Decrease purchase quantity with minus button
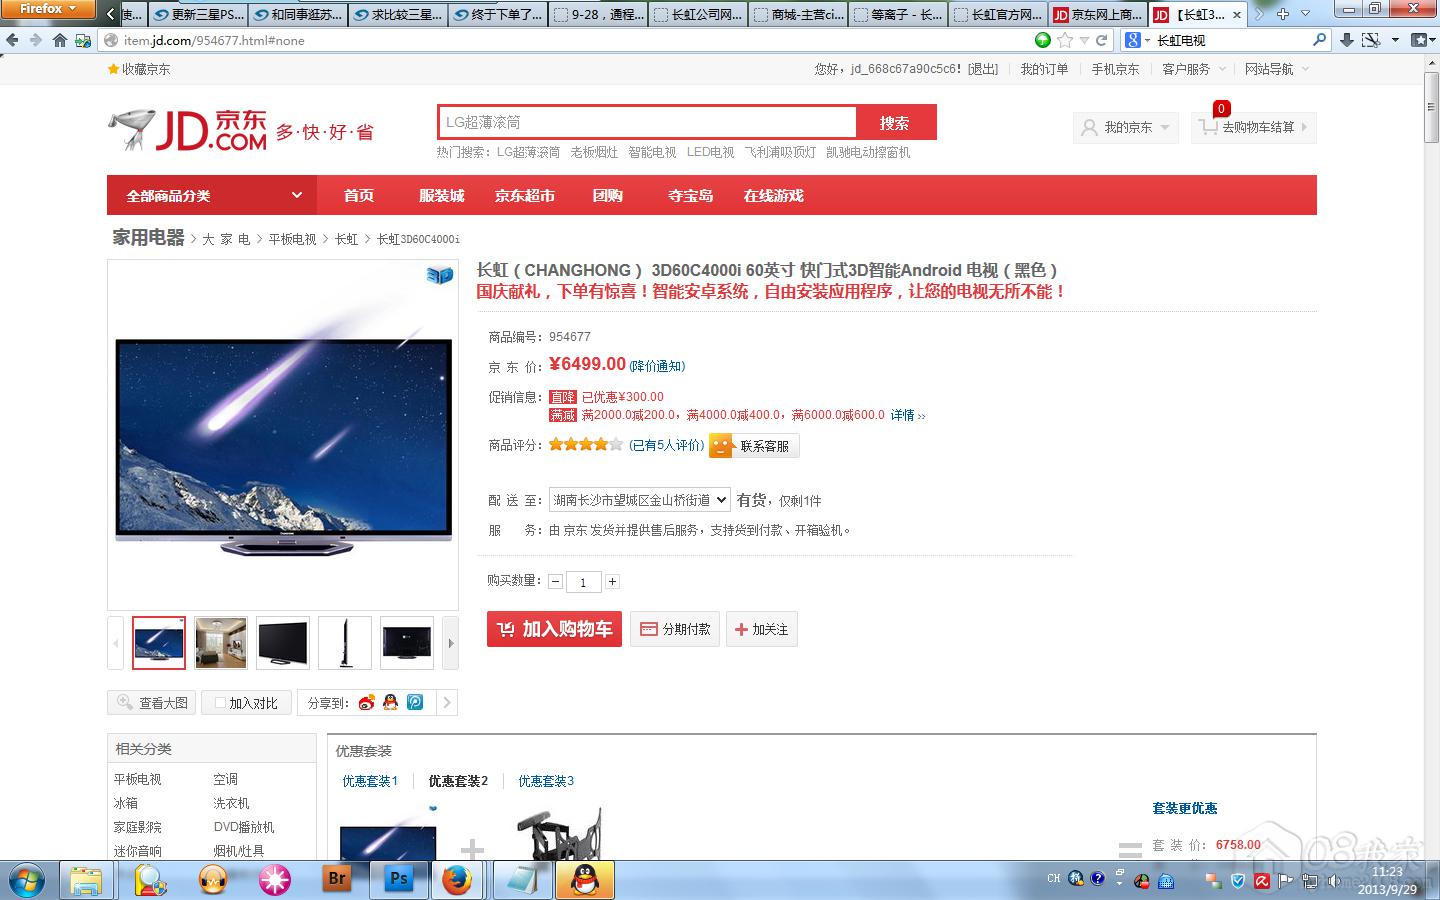1440x900 pixels. pos(556,582)
